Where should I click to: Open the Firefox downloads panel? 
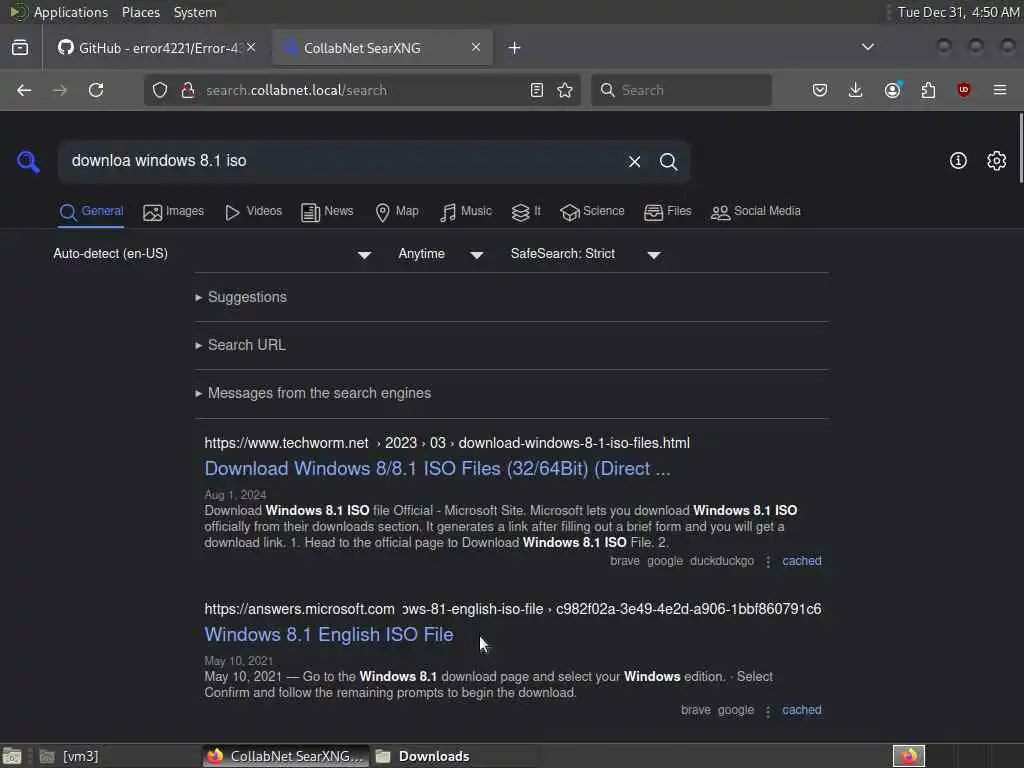[x=856, y=90]
